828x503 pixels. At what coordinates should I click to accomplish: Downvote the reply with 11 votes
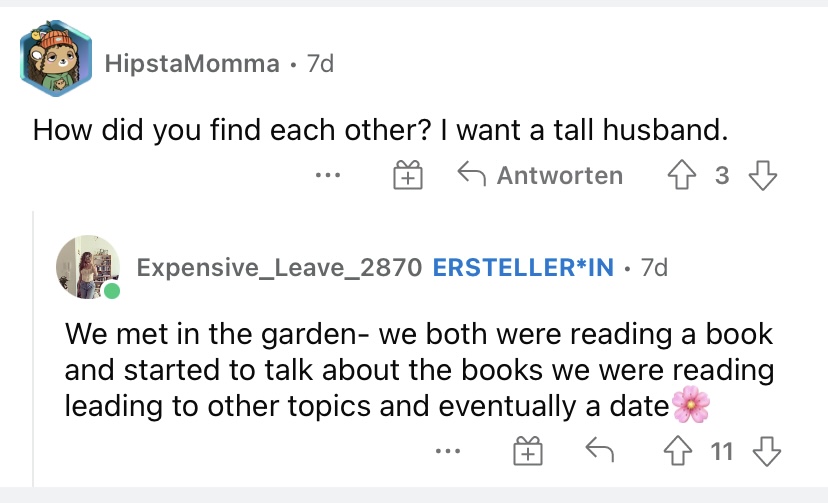pyautogui.click(x=767, y=451)
